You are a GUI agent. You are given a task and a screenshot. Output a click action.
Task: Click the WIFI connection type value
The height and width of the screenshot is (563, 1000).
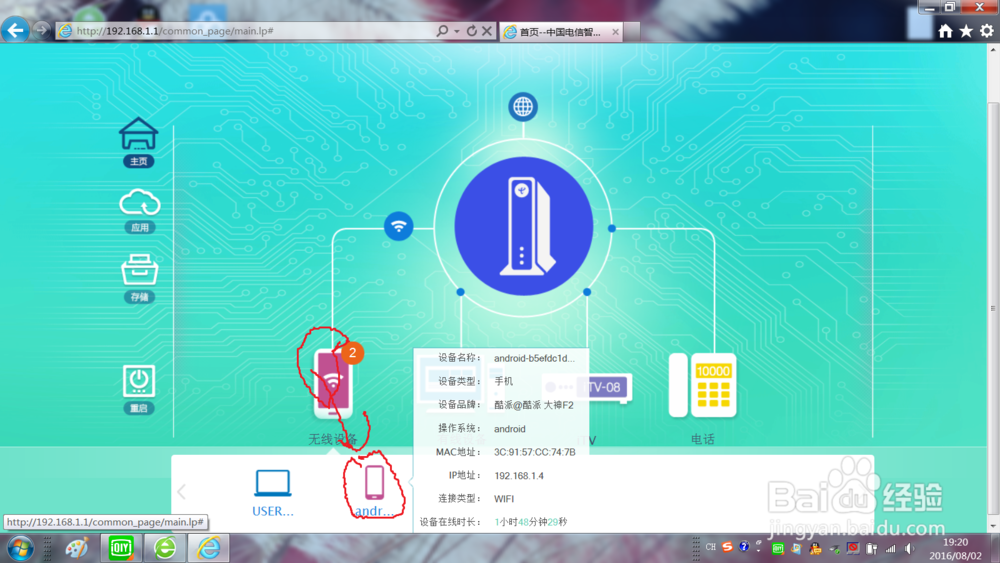(x=504, y=499)
